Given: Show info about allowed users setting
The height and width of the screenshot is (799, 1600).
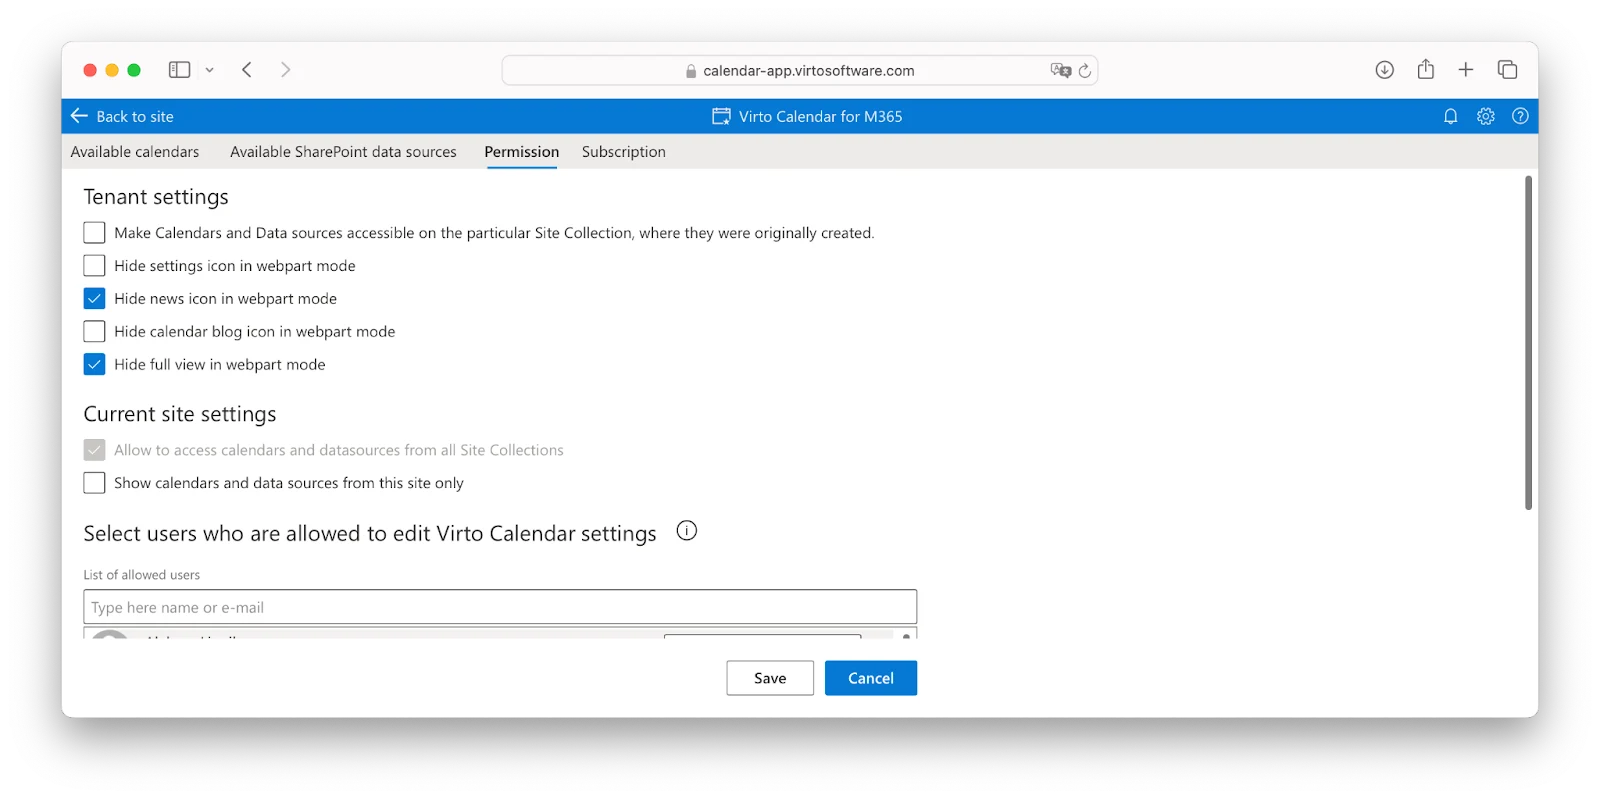Looking at the screenshot, I should (686, 531).
